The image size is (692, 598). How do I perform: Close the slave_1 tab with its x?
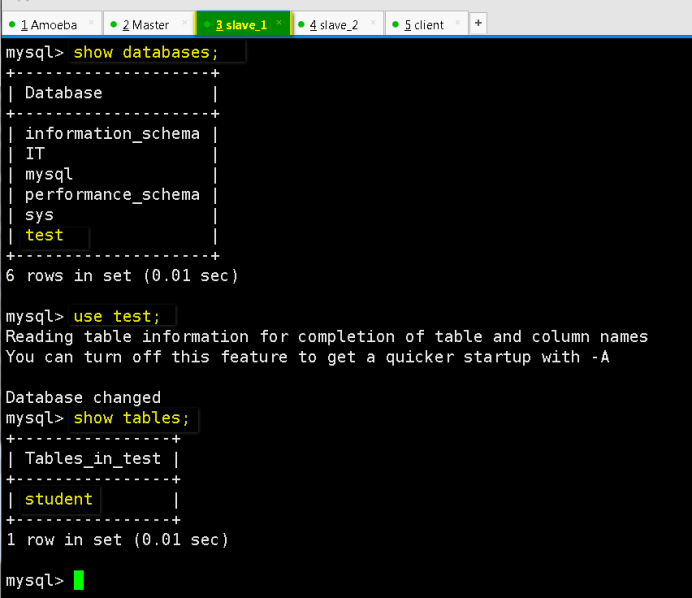coord(279,22)
